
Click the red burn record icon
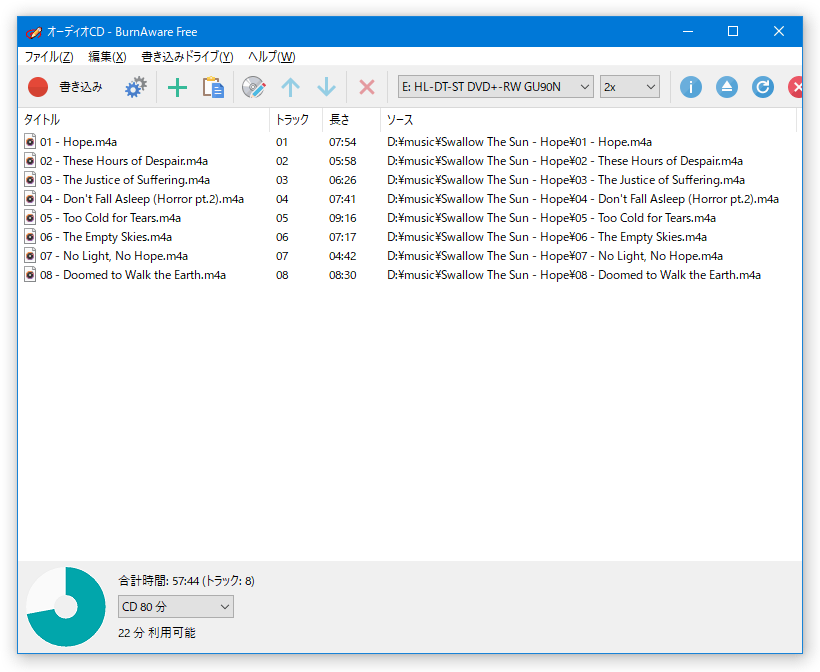coord(38,87)
